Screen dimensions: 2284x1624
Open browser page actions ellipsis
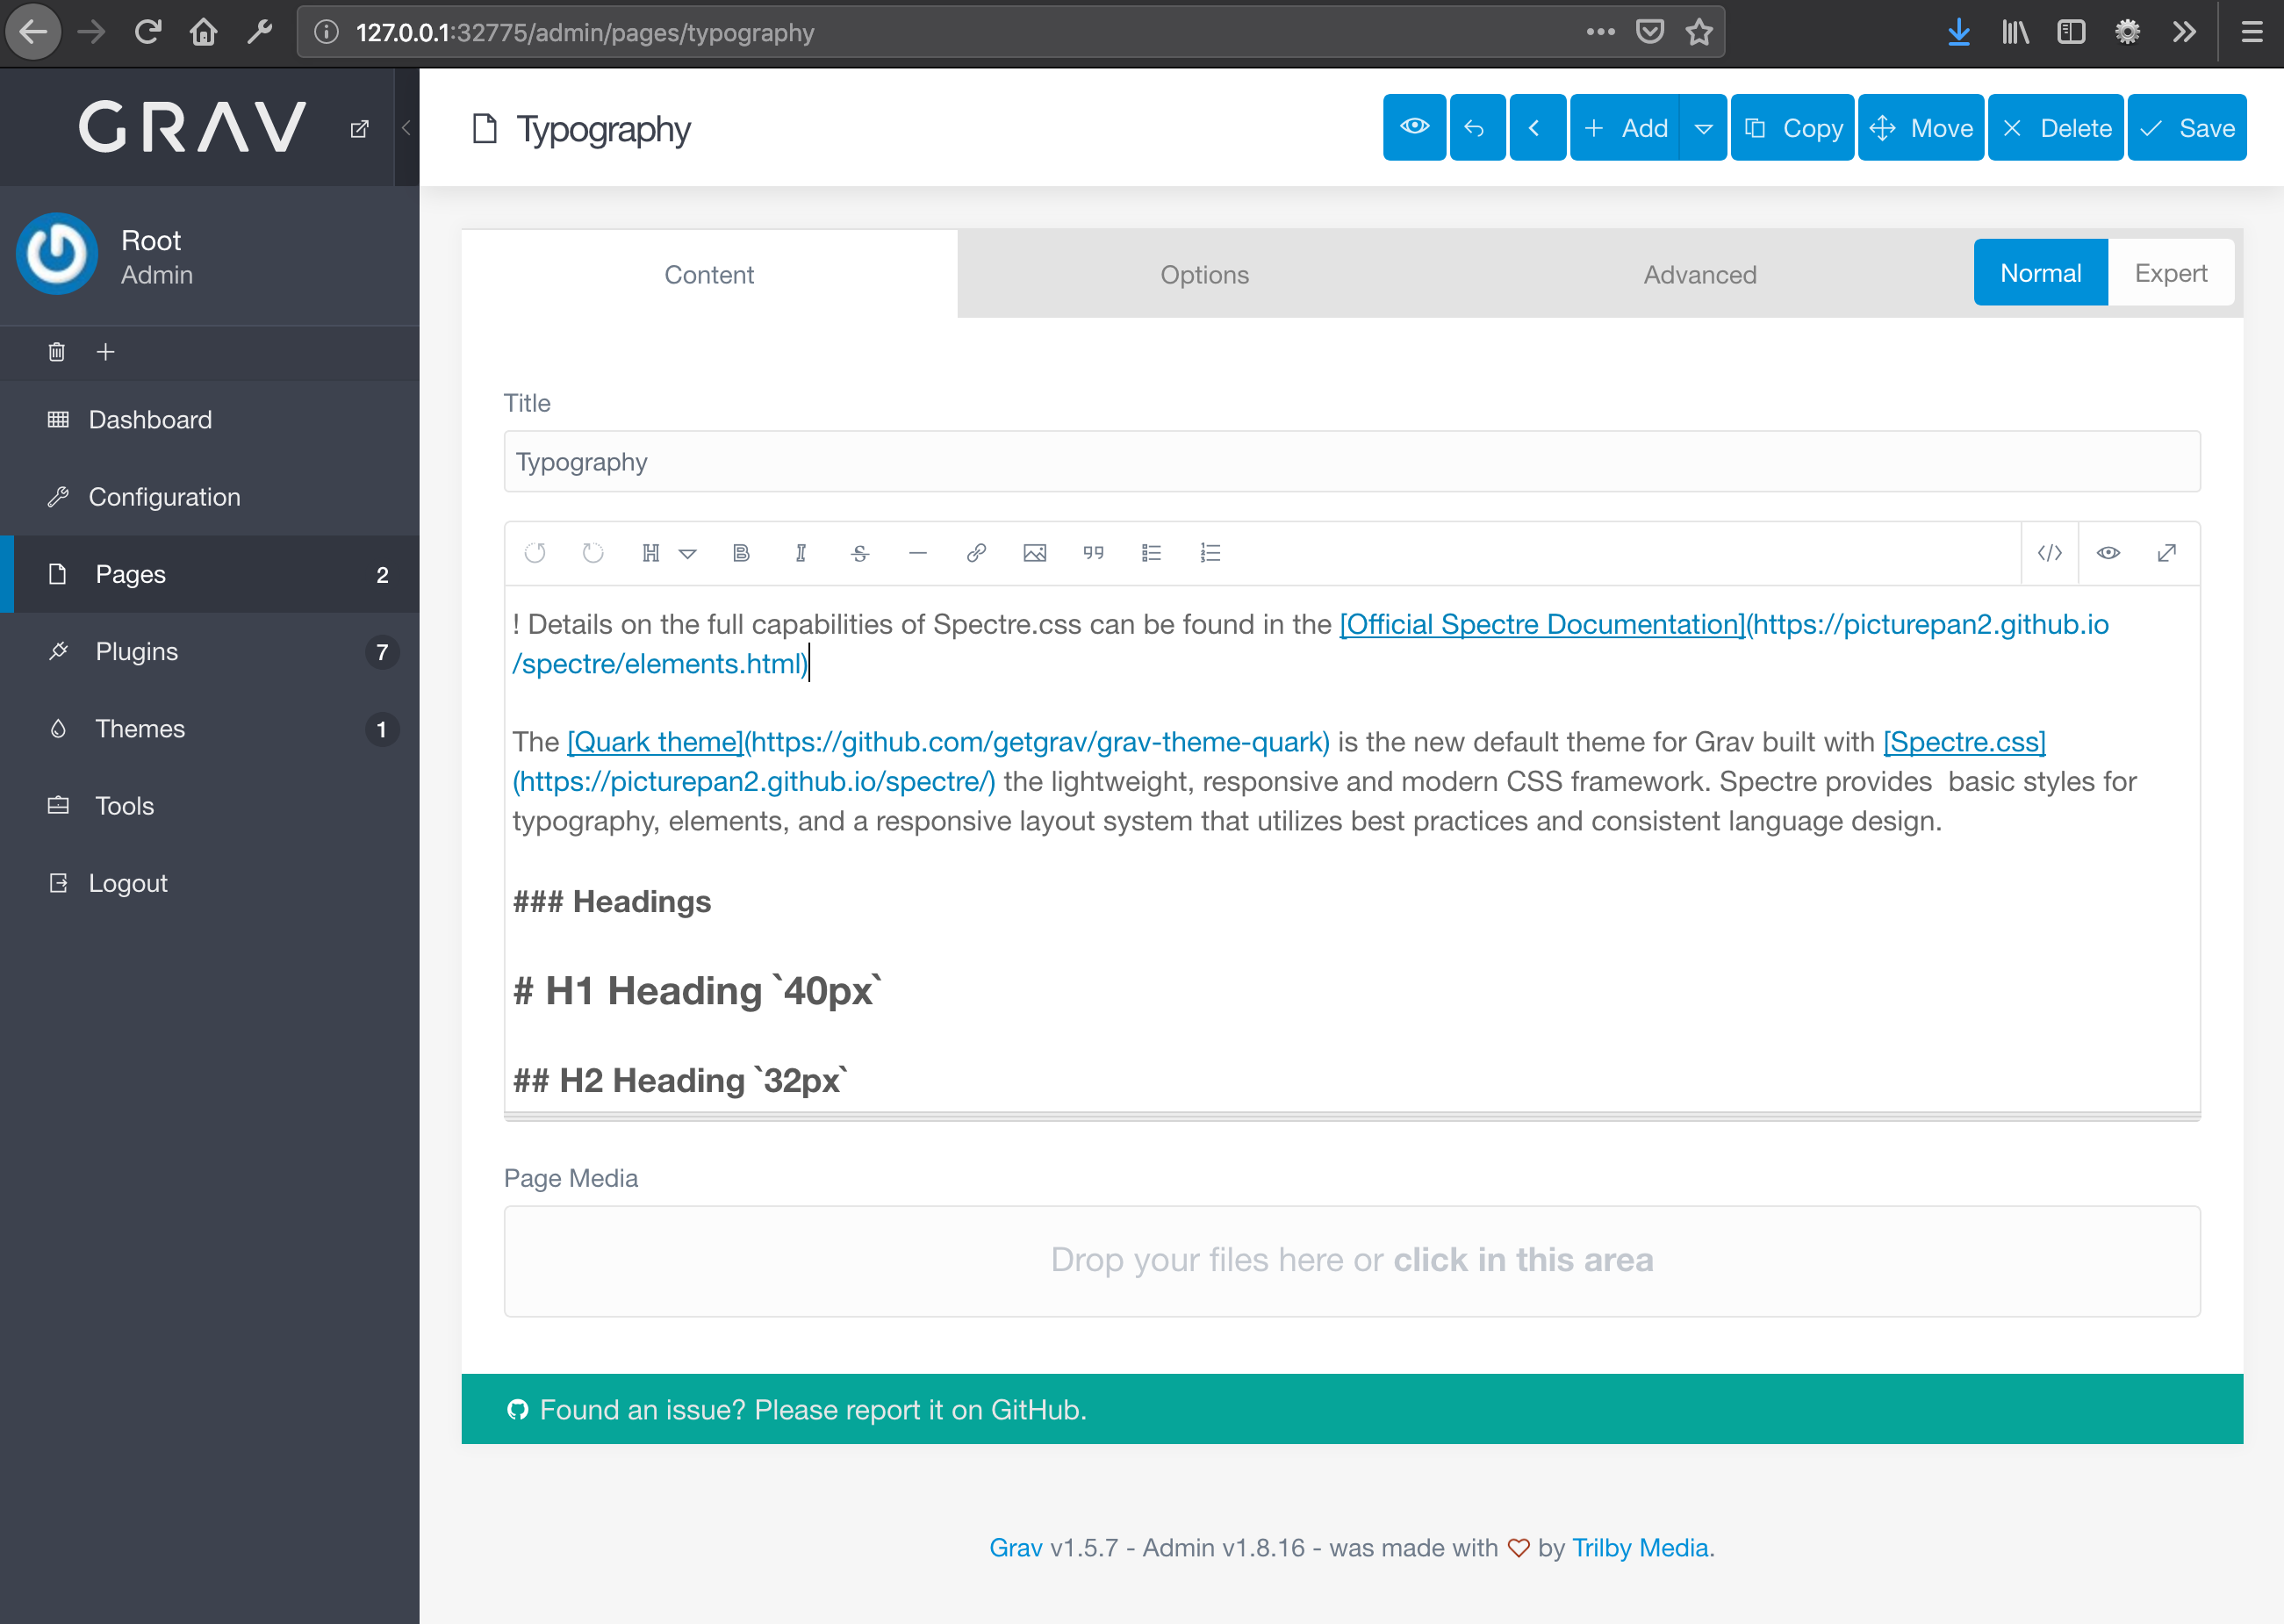point(1600,32)
